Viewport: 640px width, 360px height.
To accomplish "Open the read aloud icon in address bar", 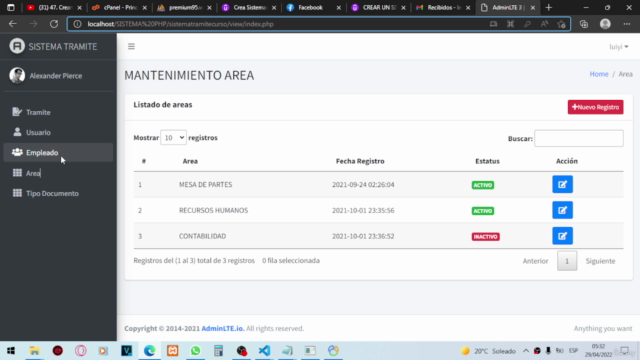I will [x=544, y=24].
